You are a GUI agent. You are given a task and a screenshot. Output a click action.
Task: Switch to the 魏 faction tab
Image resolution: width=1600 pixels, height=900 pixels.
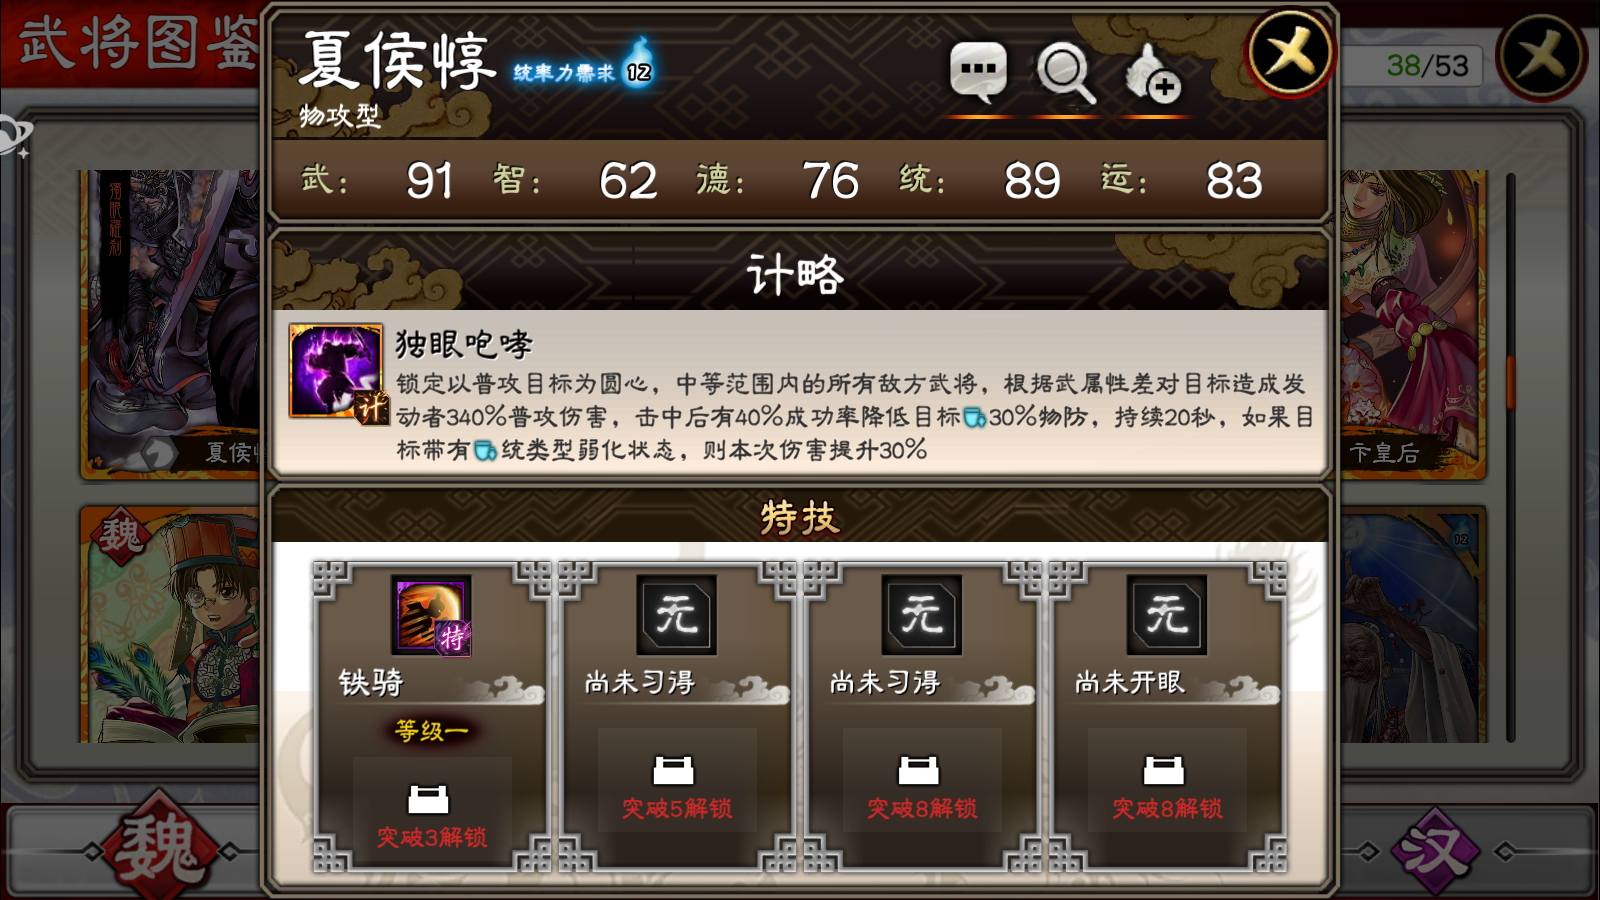point(158,848)
